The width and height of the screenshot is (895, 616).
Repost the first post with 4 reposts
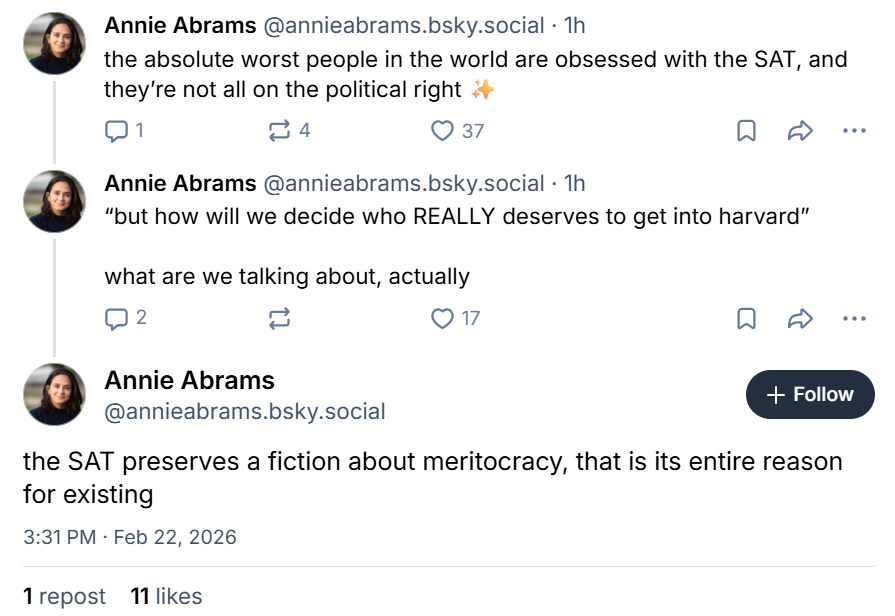(280, 131)
